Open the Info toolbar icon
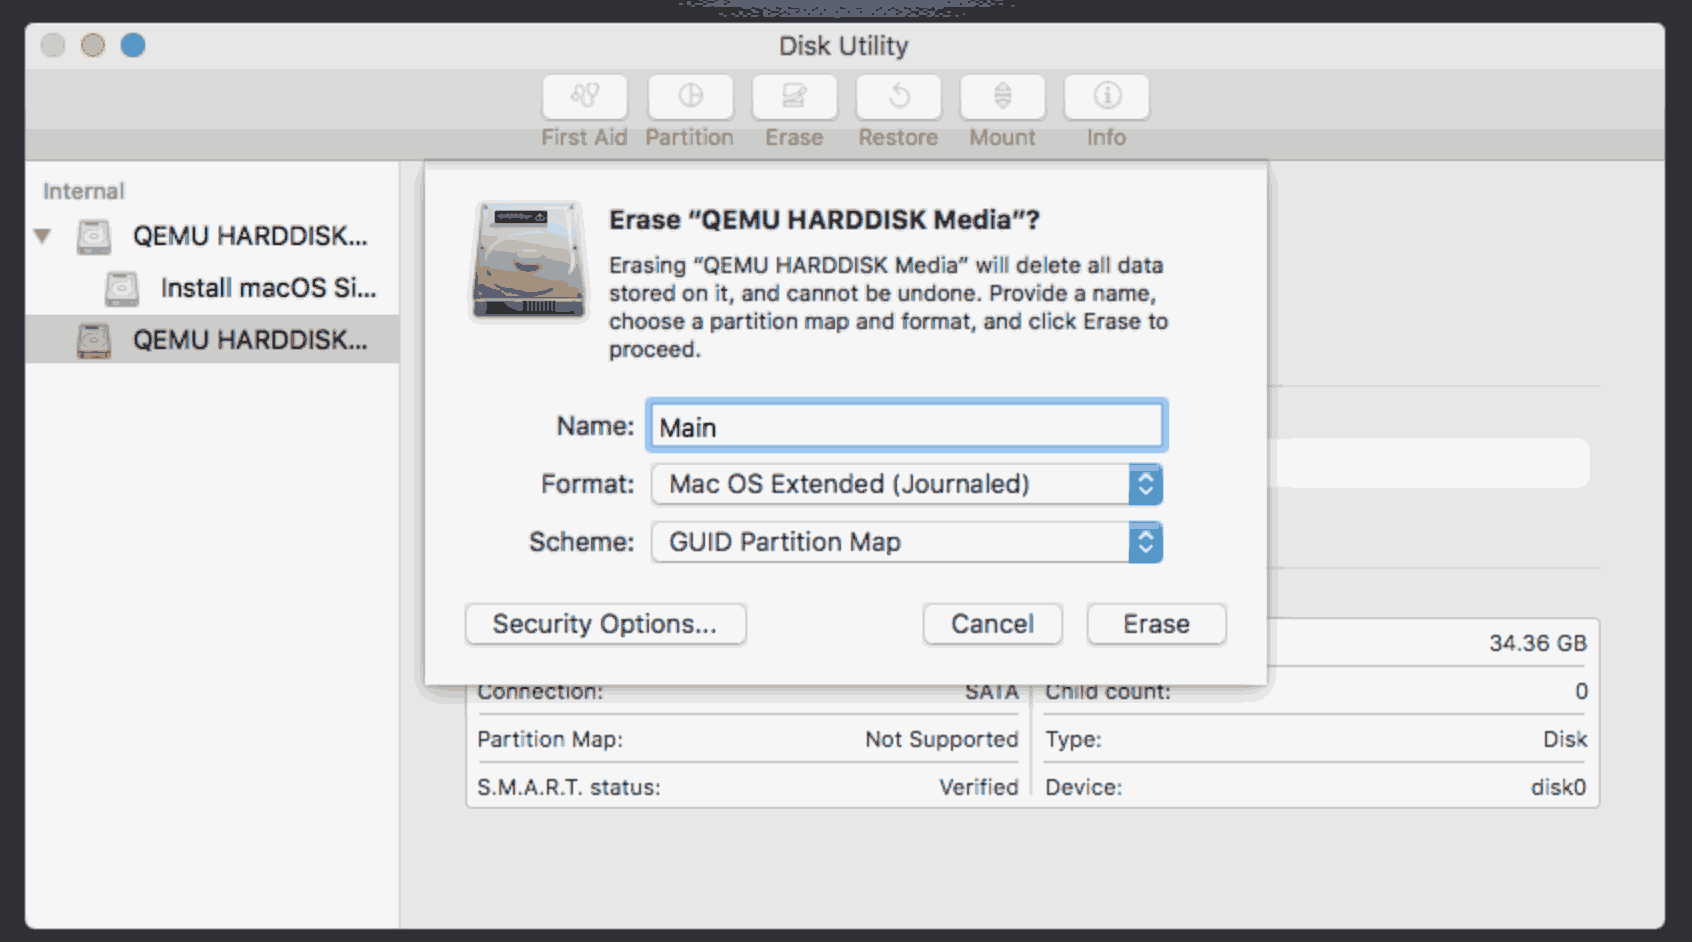The image size is (1692, 942). pos(1106,97)
